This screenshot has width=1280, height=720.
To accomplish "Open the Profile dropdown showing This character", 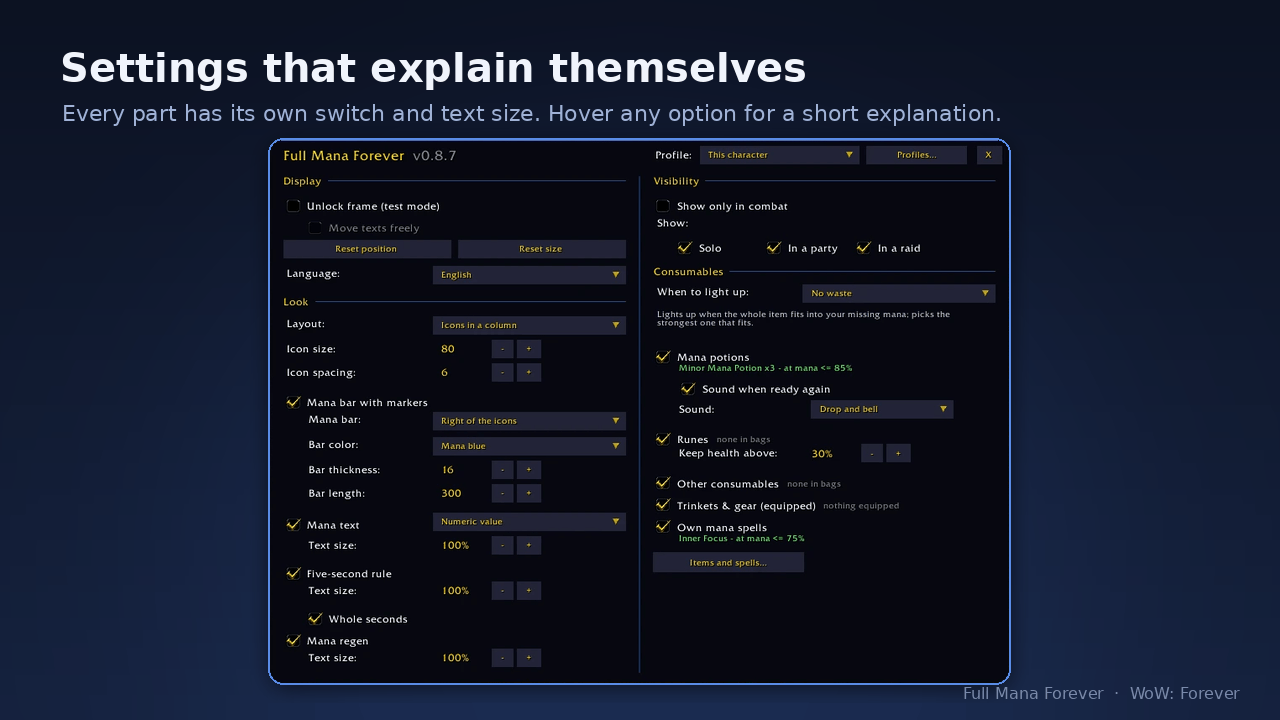I will coord(780,155).
